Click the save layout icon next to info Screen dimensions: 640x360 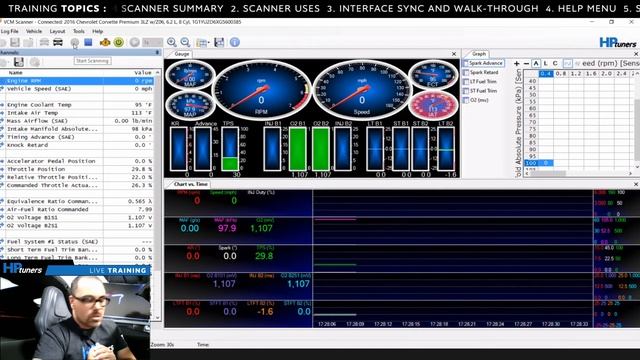[219, 42]
